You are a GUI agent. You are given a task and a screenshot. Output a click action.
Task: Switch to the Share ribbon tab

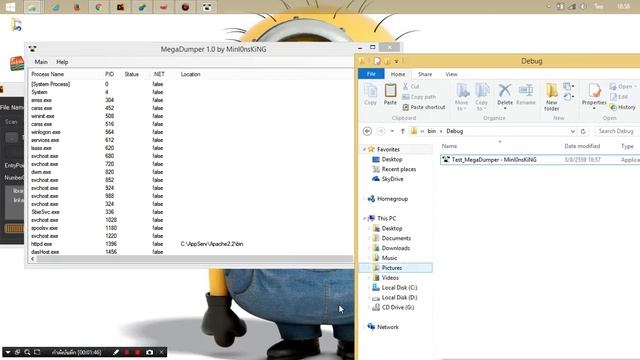click(425, 74)
